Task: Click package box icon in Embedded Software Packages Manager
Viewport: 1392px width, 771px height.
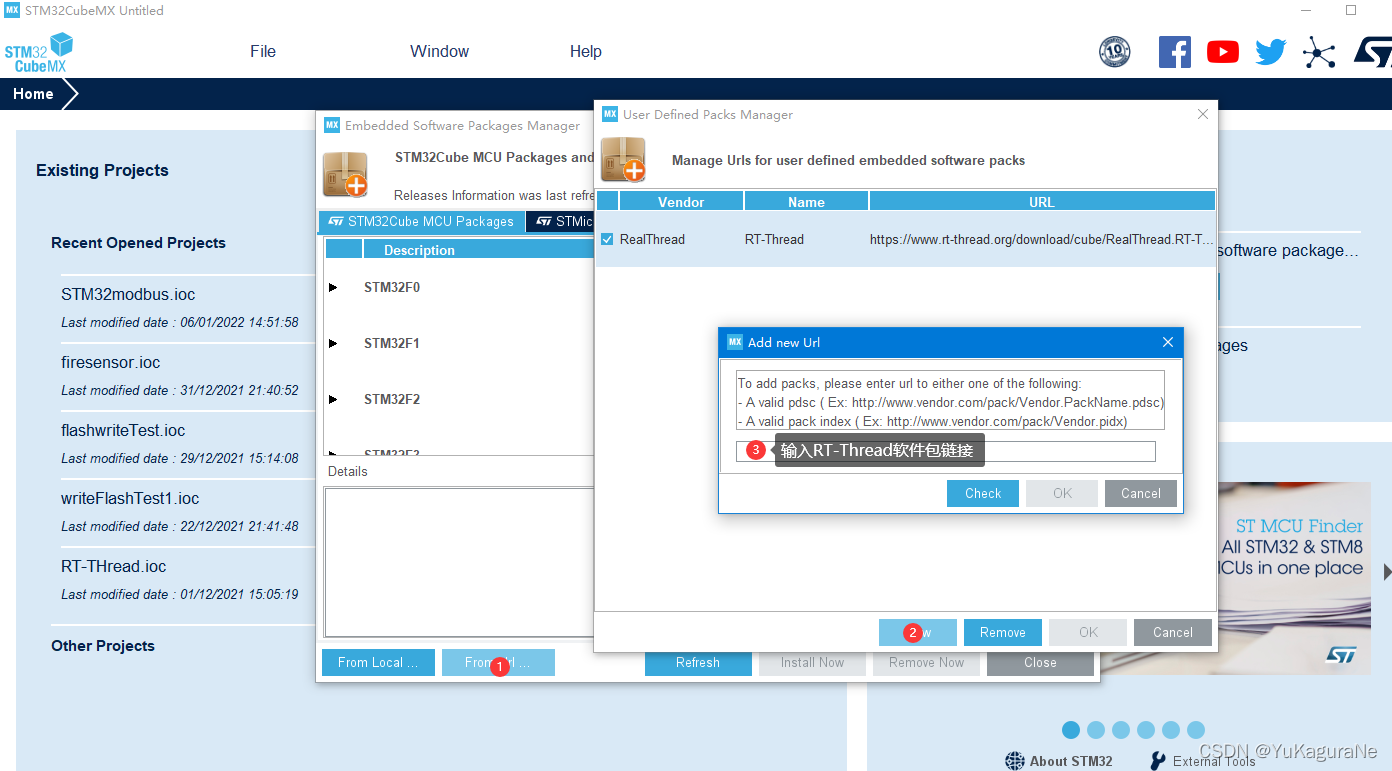Action: (x=345, y=174)
